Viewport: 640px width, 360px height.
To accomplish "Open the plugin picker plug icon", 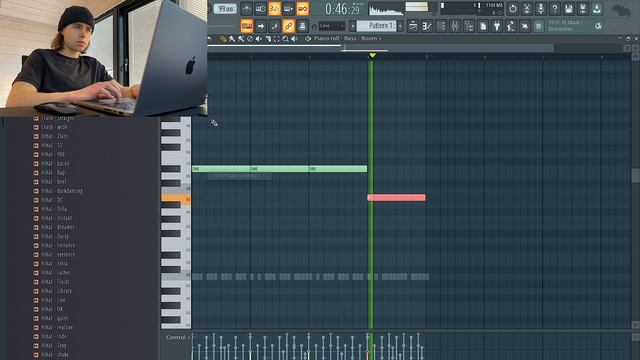I will point(497,26).
